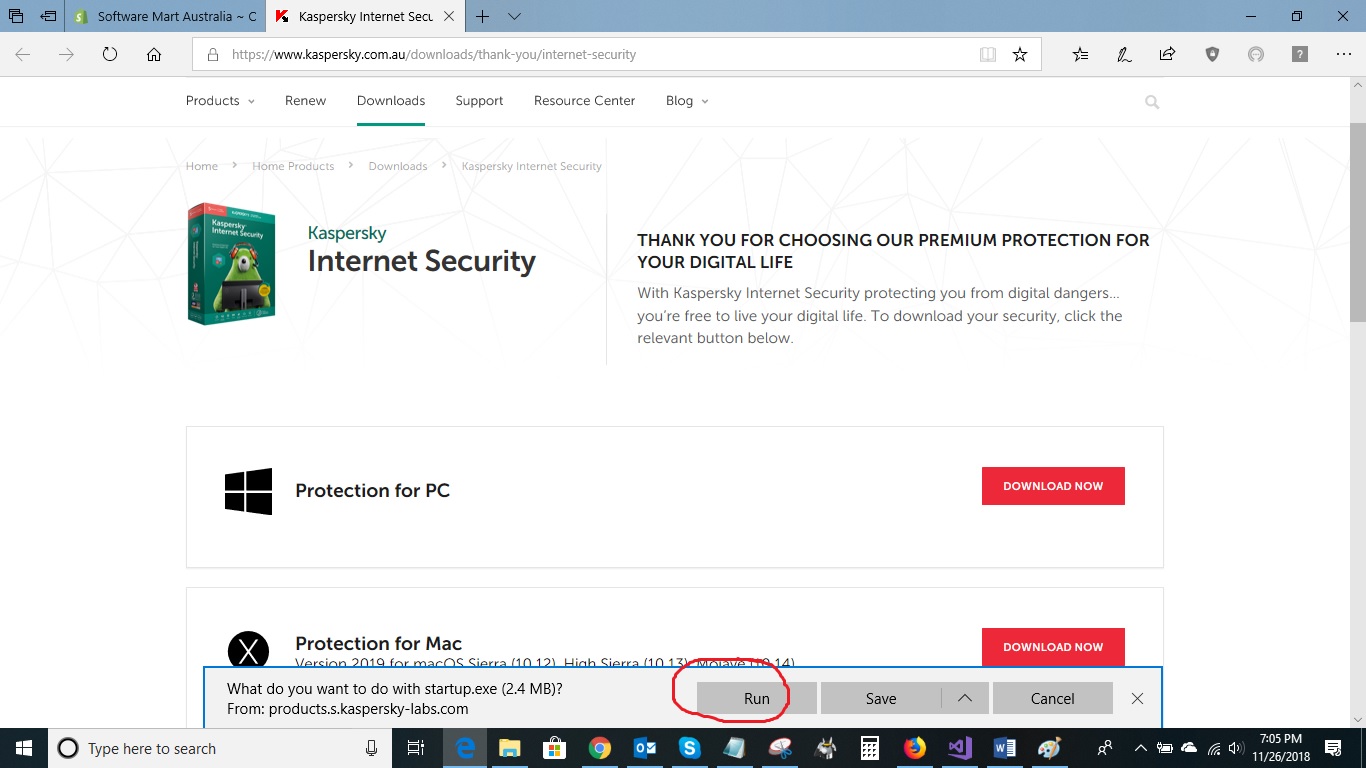The height and width of the screenshot is (768, 1366).
Task: Add page to favorites with star icon
Action: pos(1020,55)
